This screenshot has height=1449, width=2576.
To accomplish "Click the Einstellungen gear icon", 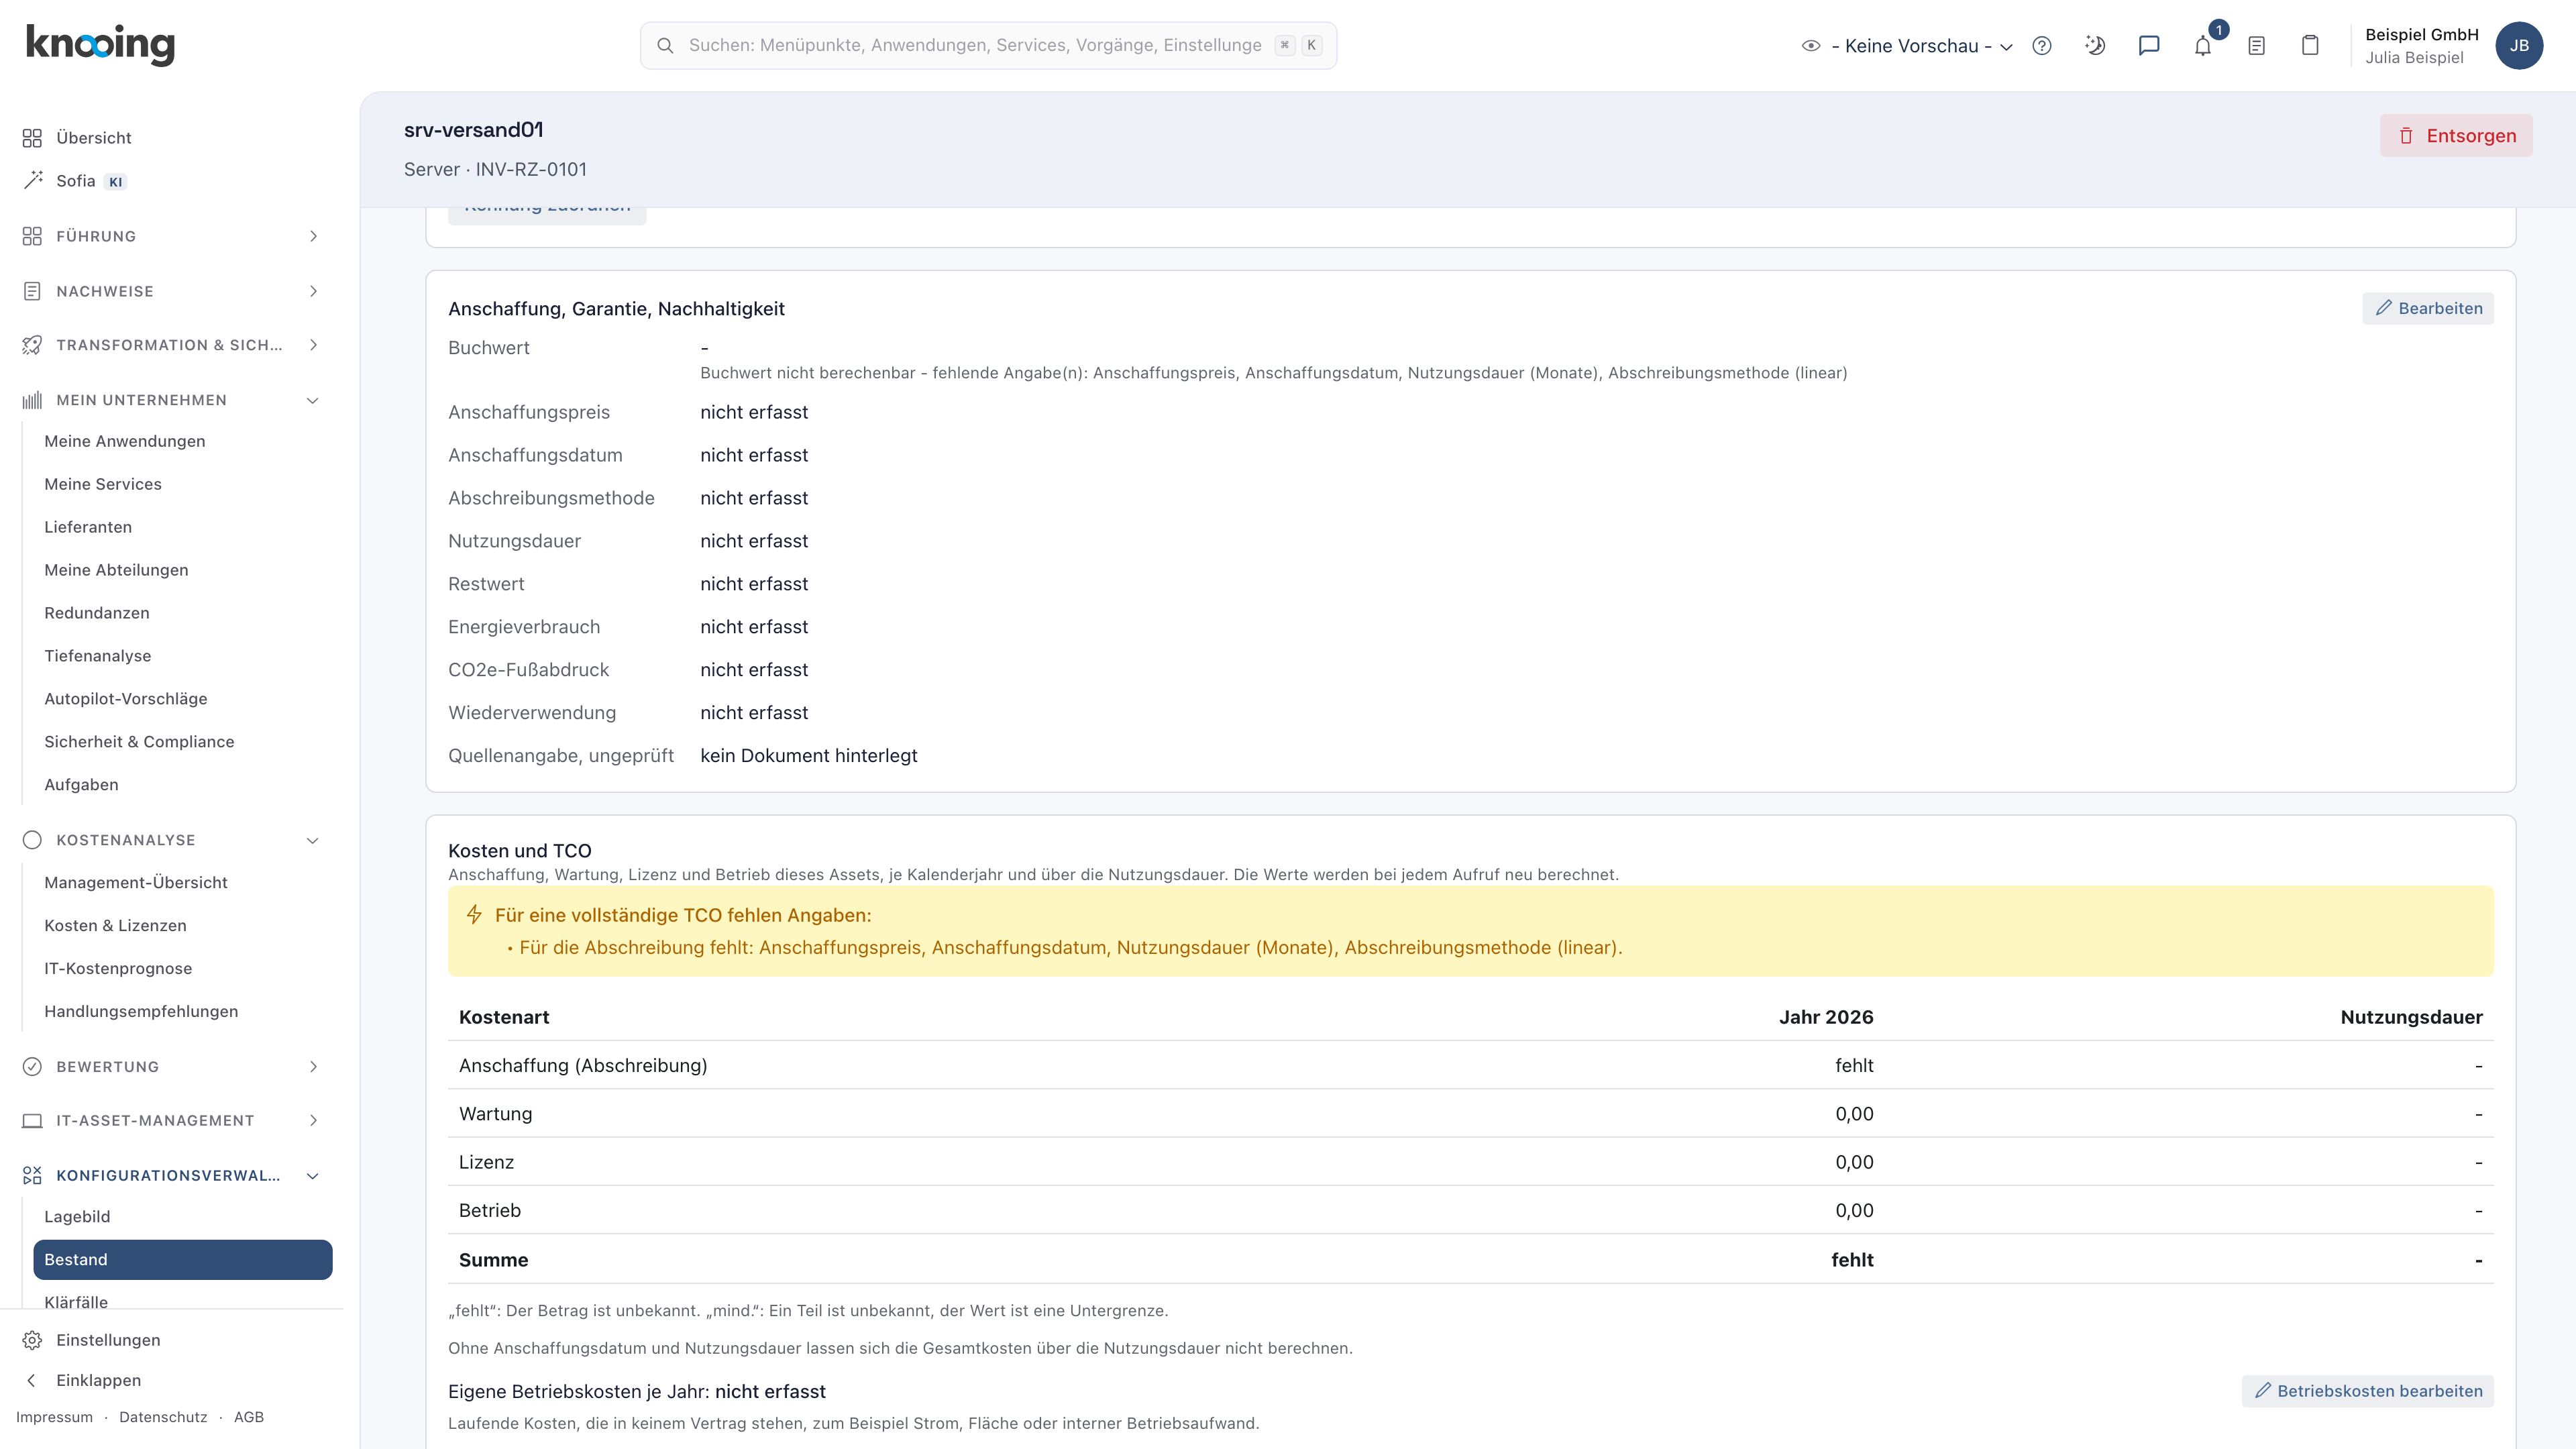I will click(x=32, y=1340).
